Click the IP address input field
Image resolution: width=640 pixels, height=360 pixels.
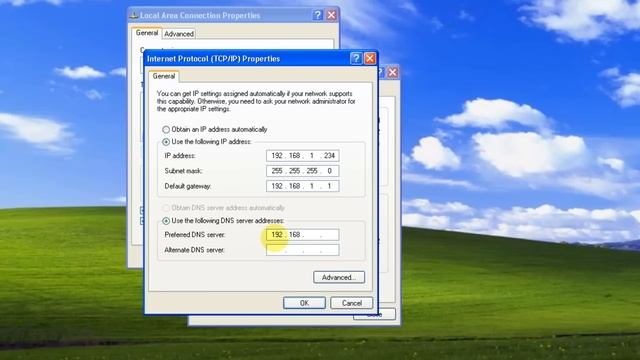click(302, 156)
